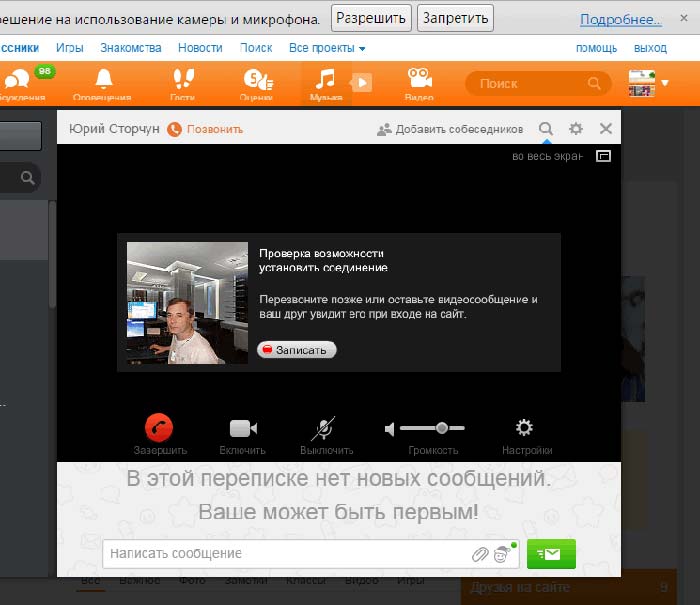Type in the Написать сообщение field
700x605 pixels.
pos(285,553)
